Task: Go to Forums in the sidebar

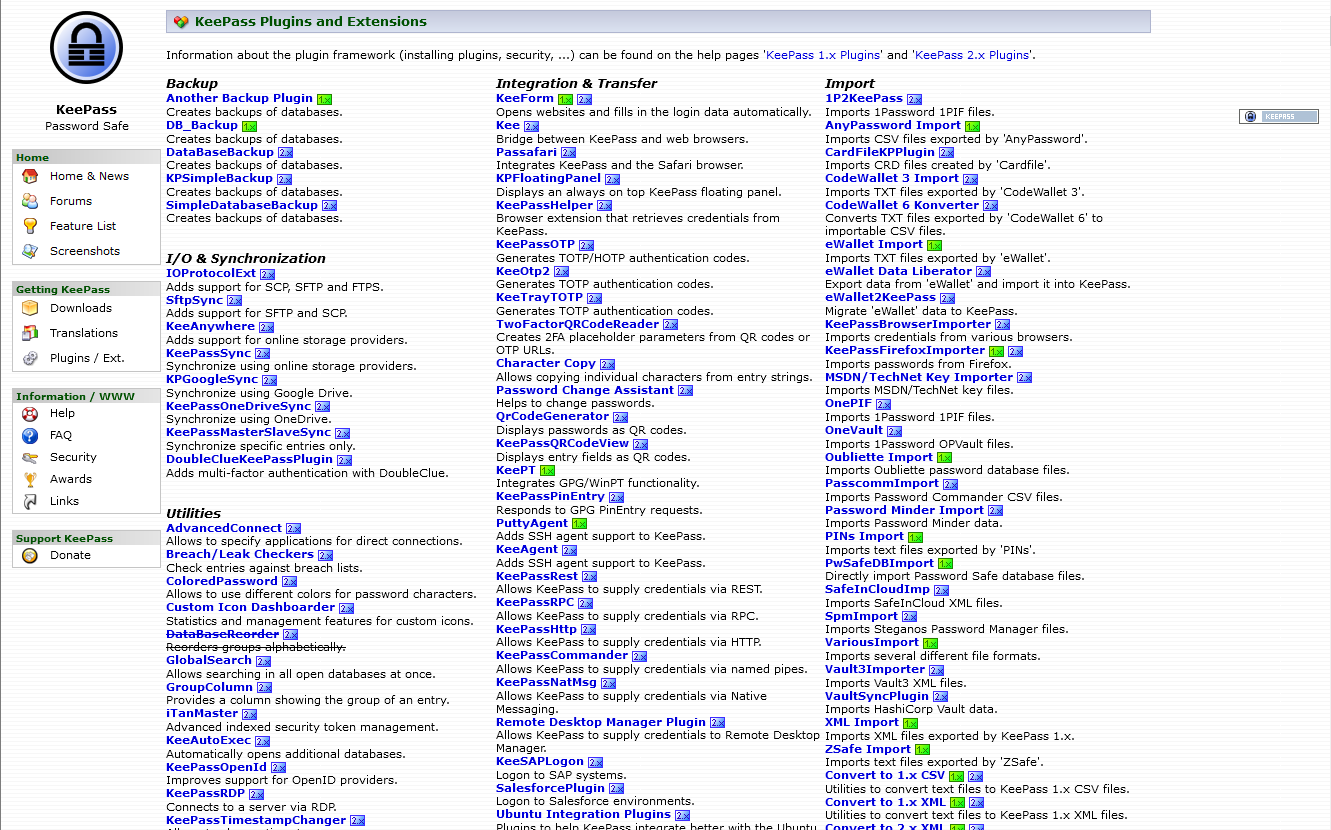Action: (71, 201)
